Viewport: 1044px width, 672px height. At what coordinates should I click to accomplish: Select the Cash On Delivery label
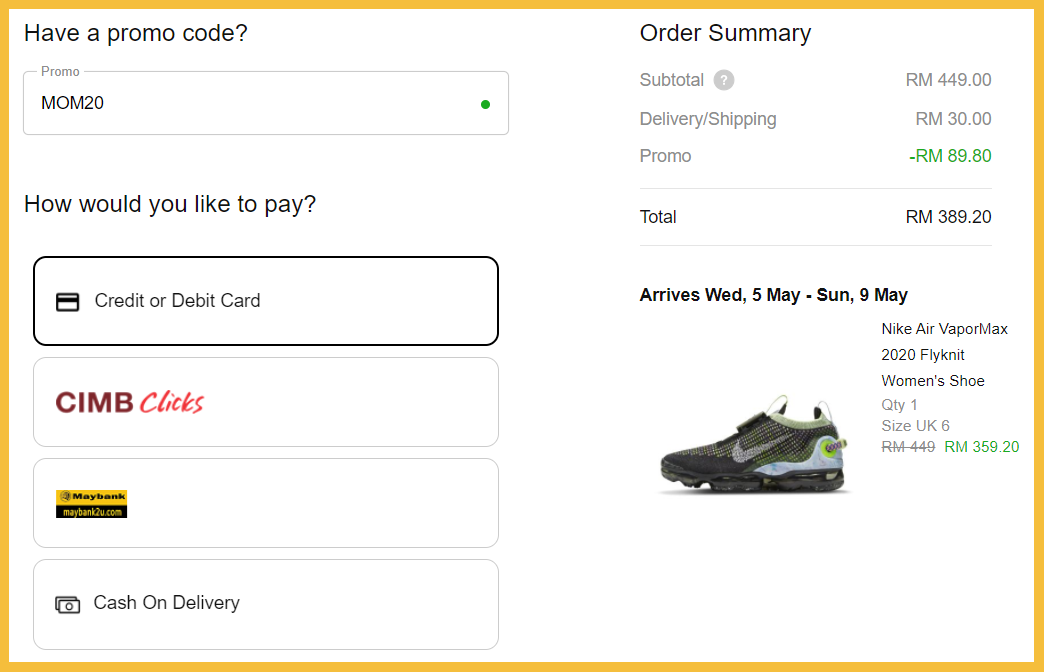tap(166, 603)
